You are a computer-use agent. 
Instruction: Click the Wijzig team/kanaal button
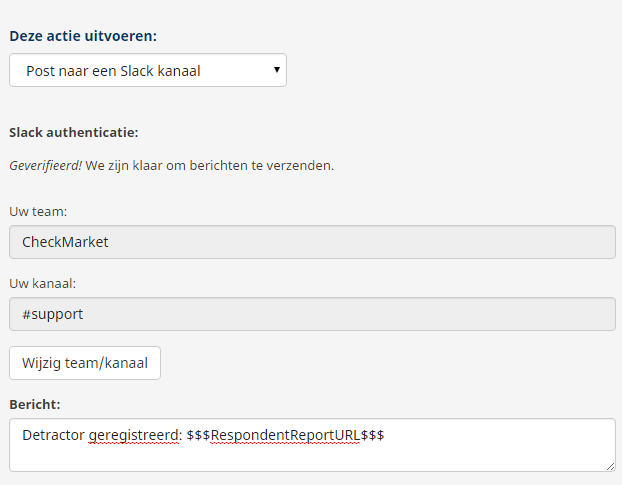click(x=85, y=363)
